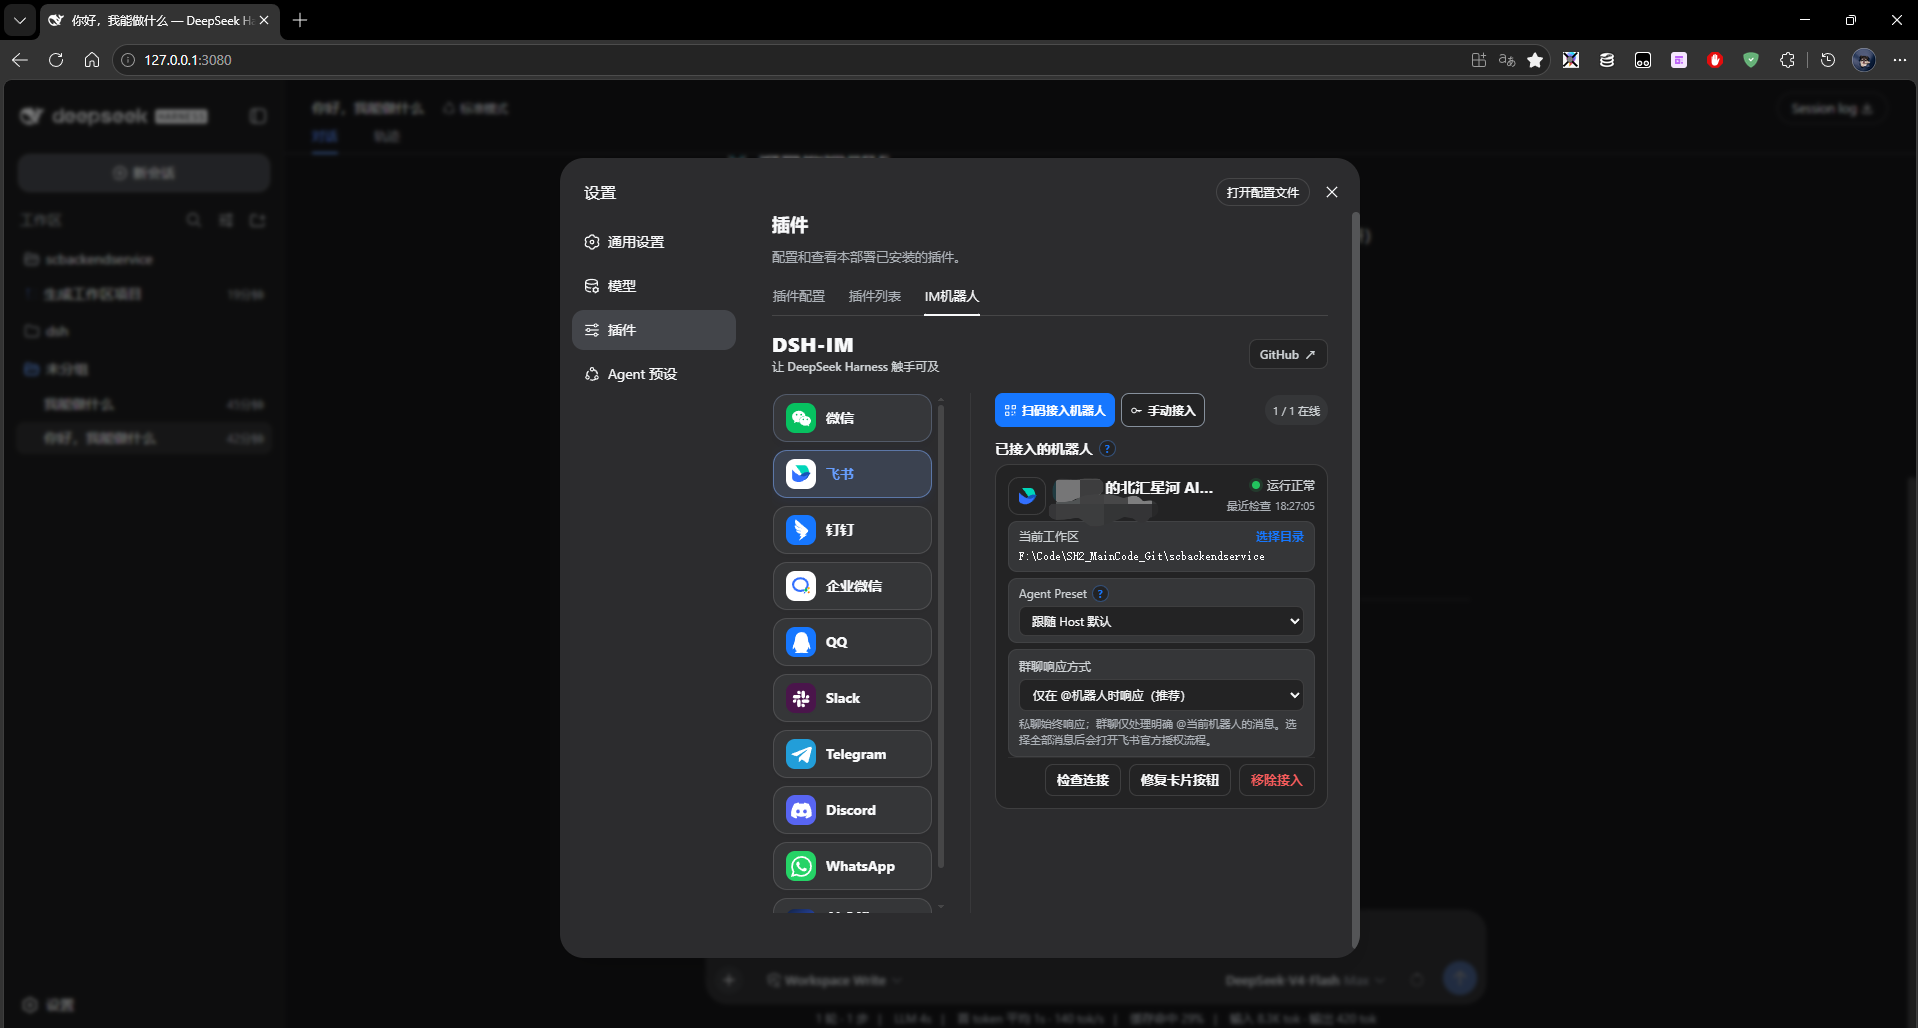Screen dimensions: 1918x1028
Task: Click the add-app grid icon in address bar
Action: [x=1479, y=60]
